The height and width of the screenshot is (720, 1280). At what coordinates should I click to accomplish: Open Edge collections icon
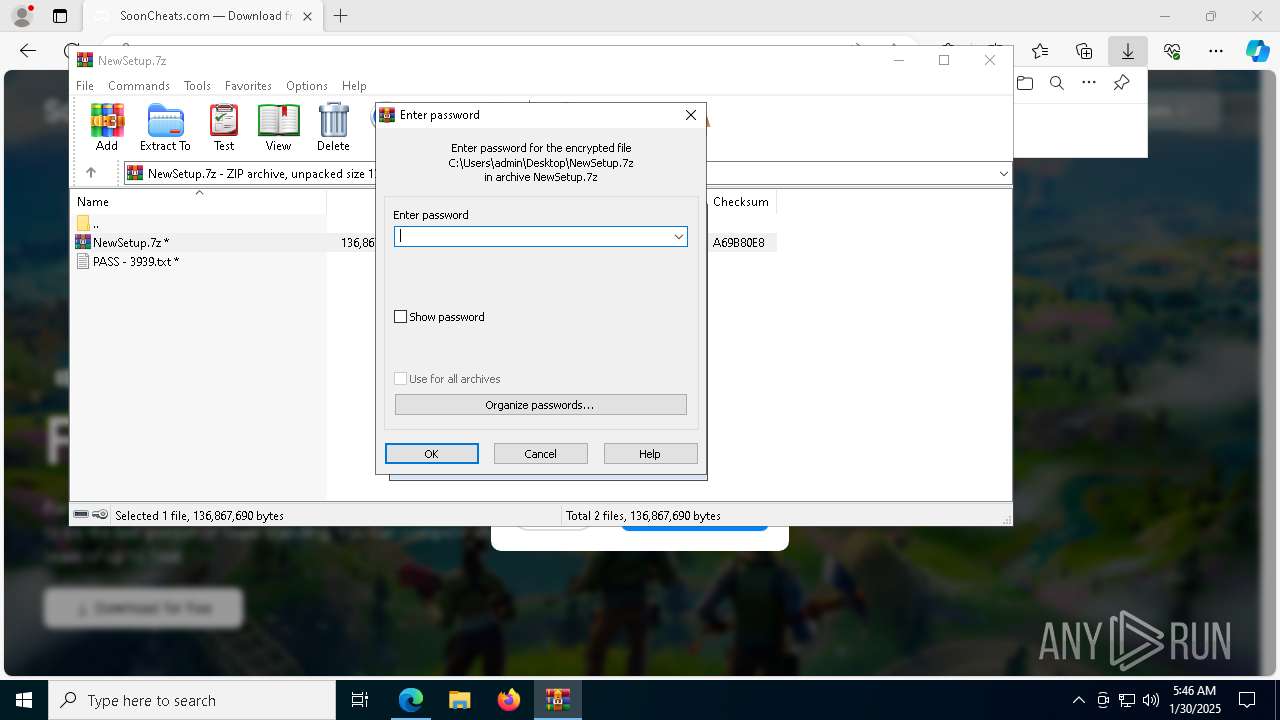1084,51
